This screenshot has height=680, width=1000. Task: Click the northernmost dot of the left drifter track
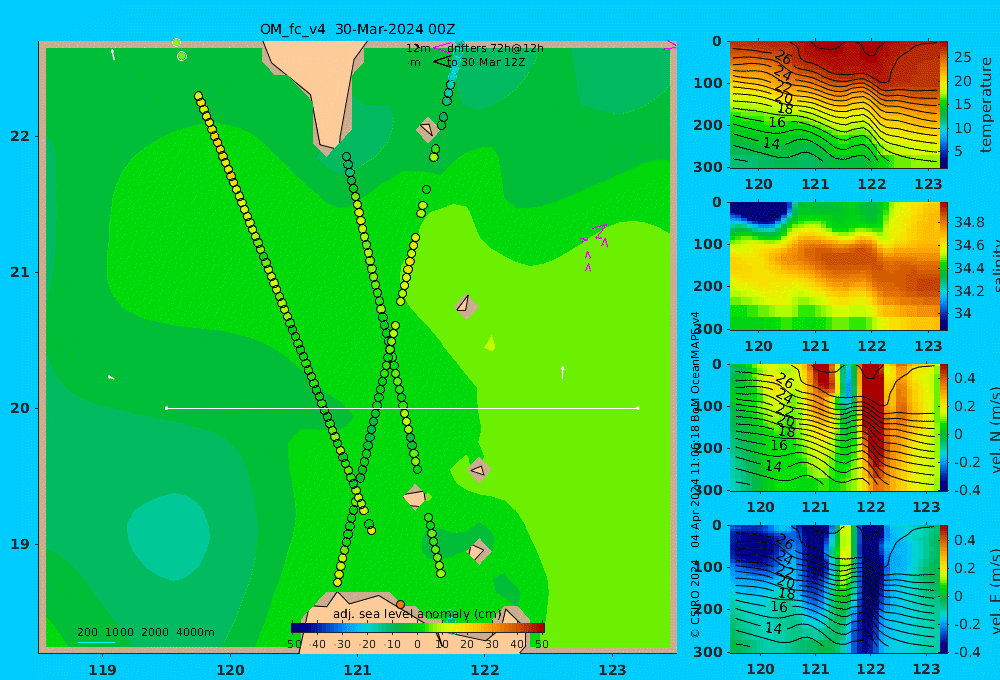[x=198, y=96]
